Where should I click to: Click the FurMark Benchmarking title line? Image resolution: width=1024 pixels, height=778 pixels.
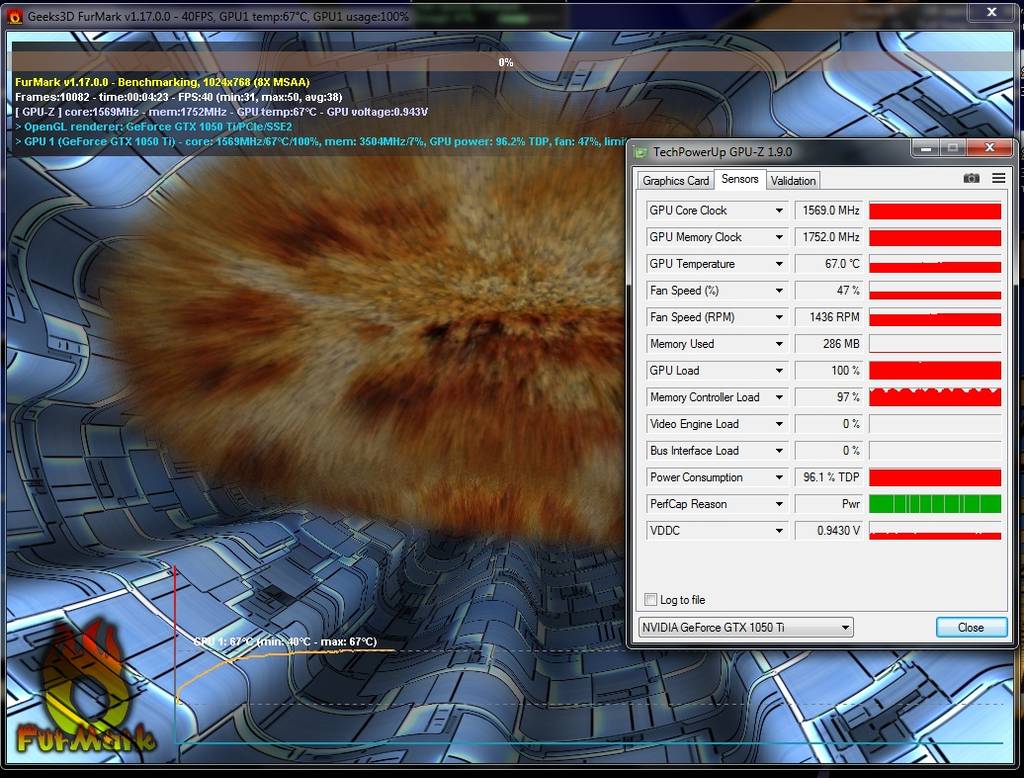pos(162,82)
